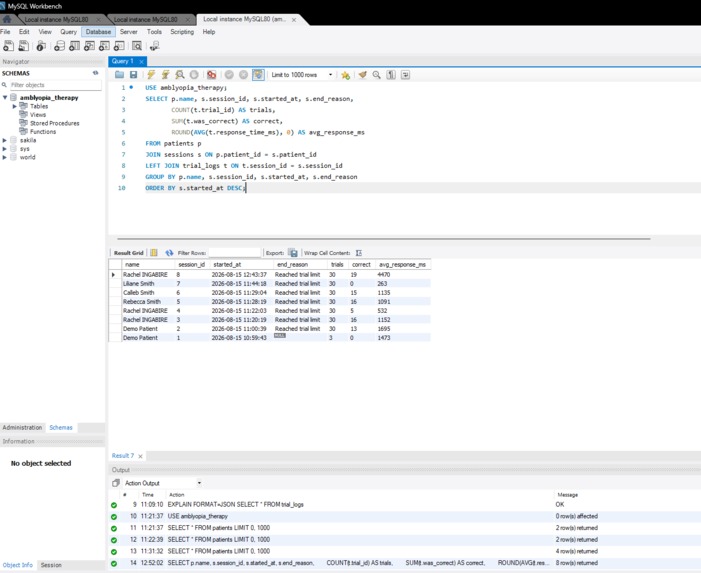
Task: Toggle invisible characters display
Action: [x=391, y=75]
